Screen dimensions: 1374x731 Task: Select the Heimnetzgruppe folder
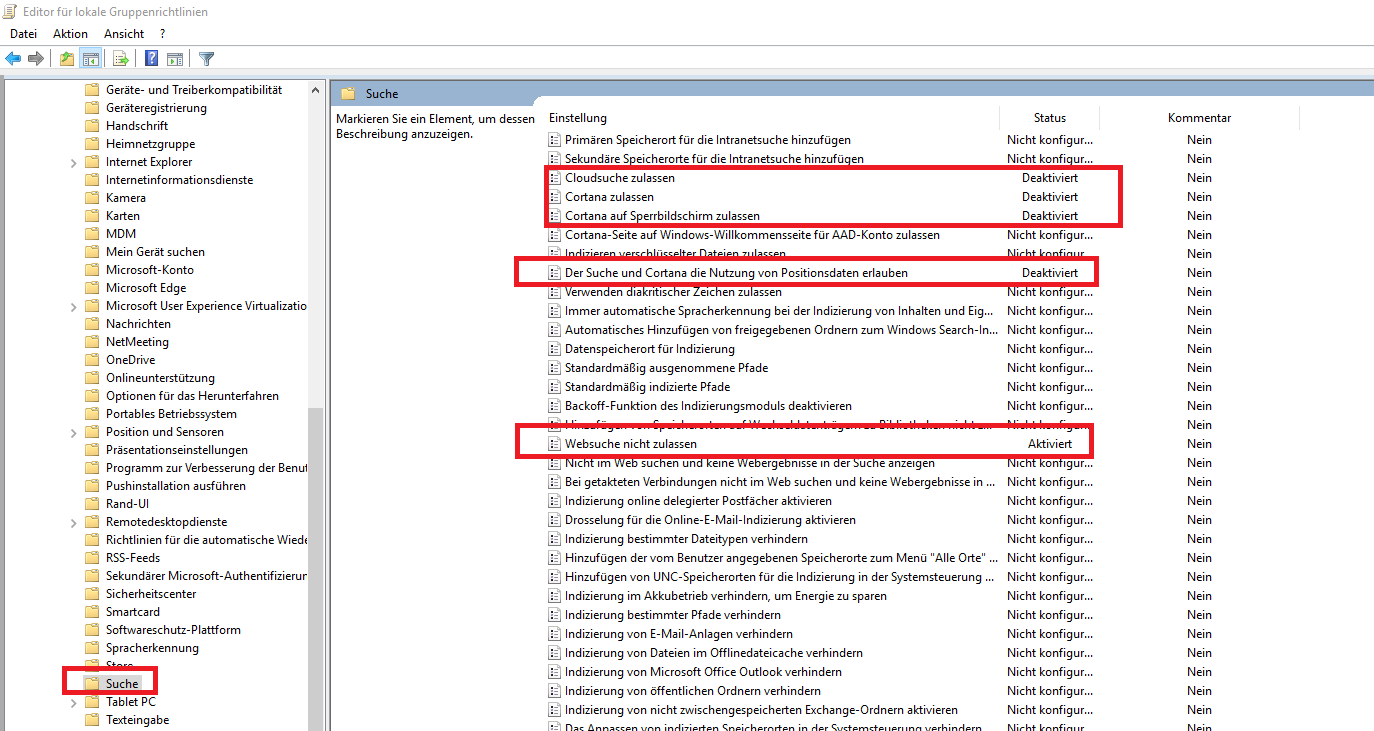(x=150, y=144)
